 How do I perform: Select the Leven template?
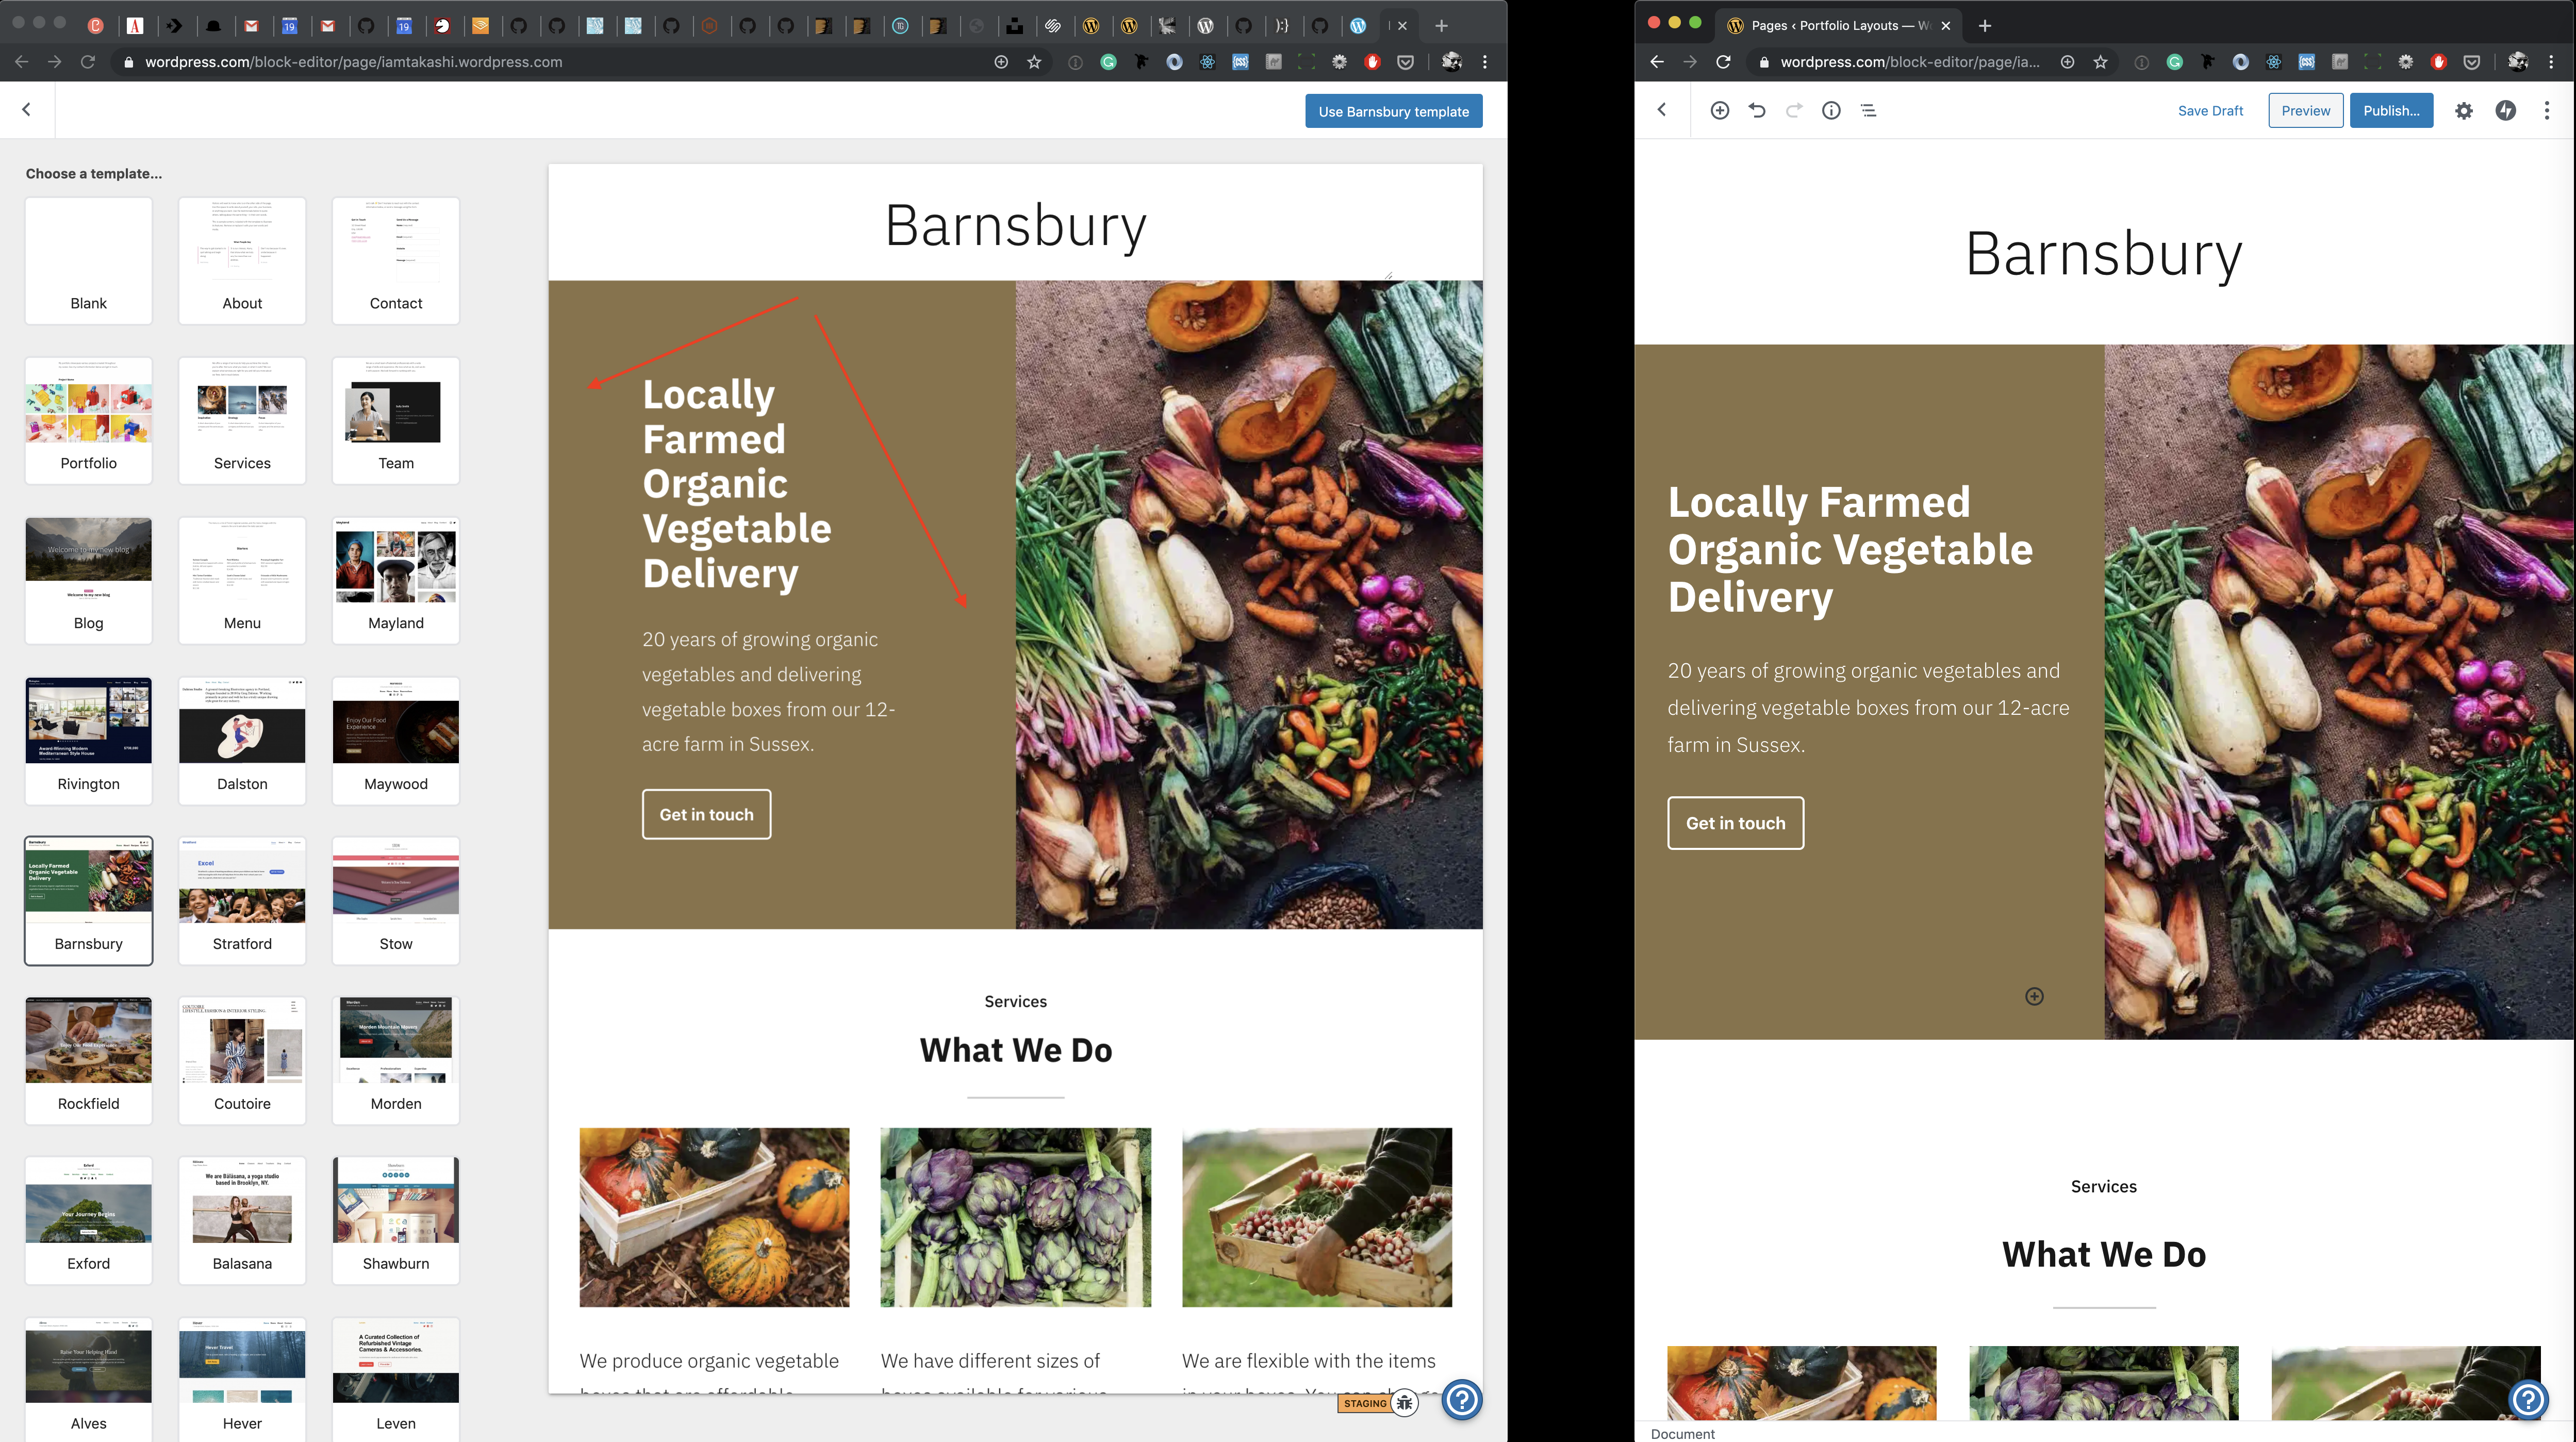tap(396, 1380)
